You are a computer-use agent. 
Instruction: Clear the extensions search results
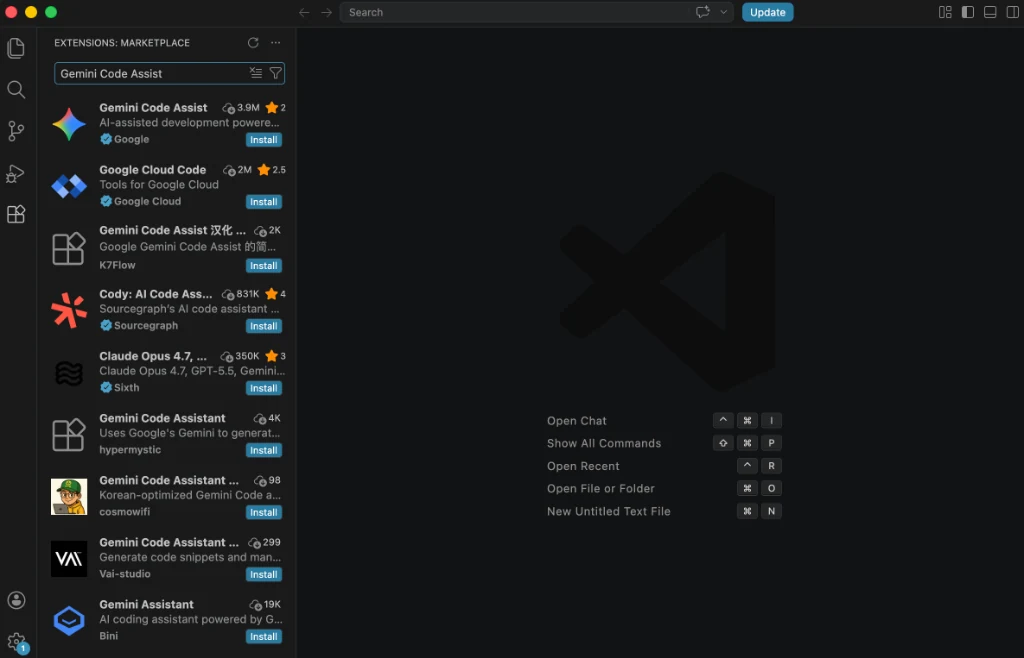pos(255,73)
